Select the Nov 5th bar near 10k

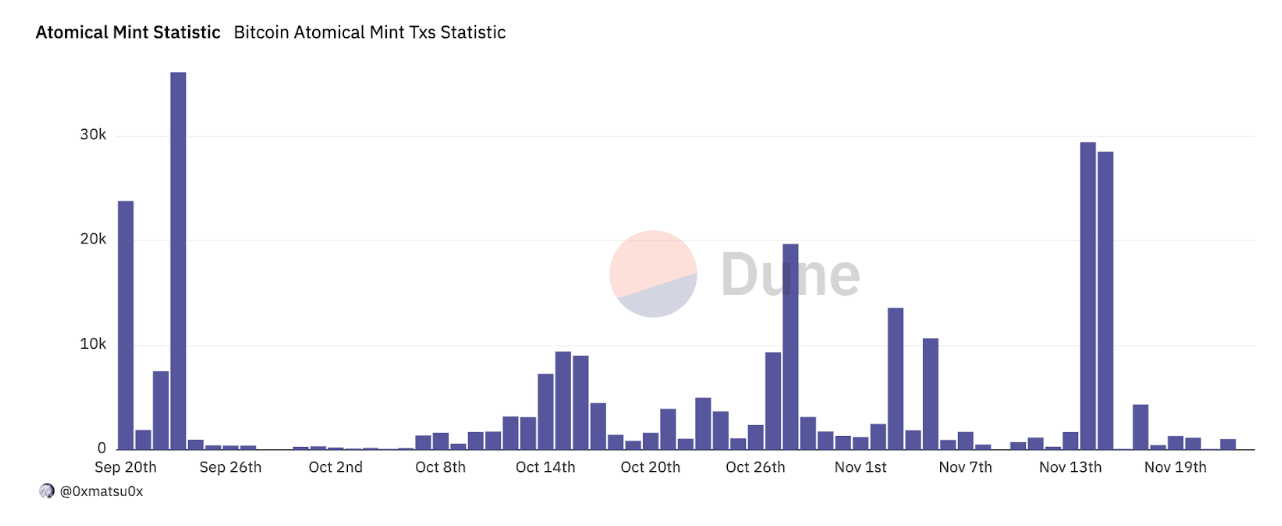(930, 393)
